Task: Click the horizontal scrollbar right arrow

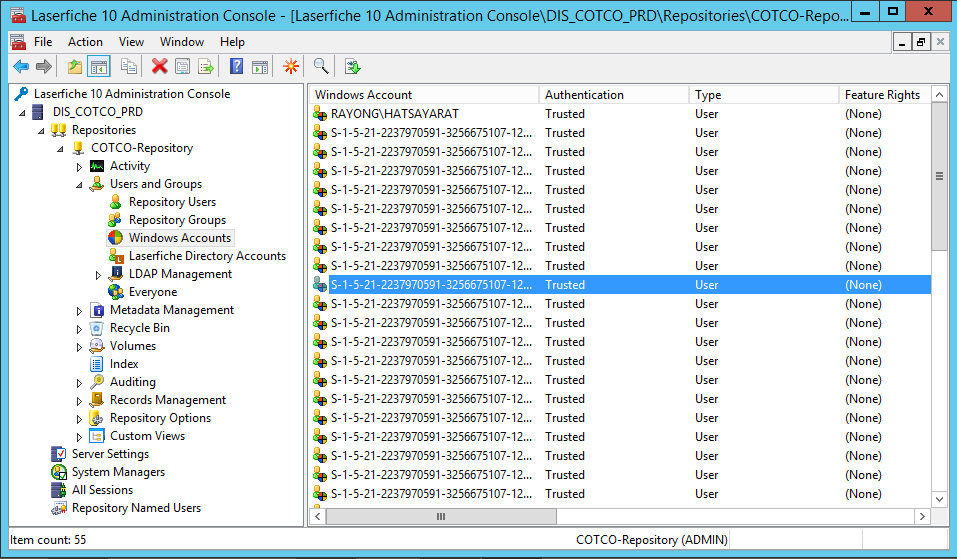Action: tap(922, 516)
